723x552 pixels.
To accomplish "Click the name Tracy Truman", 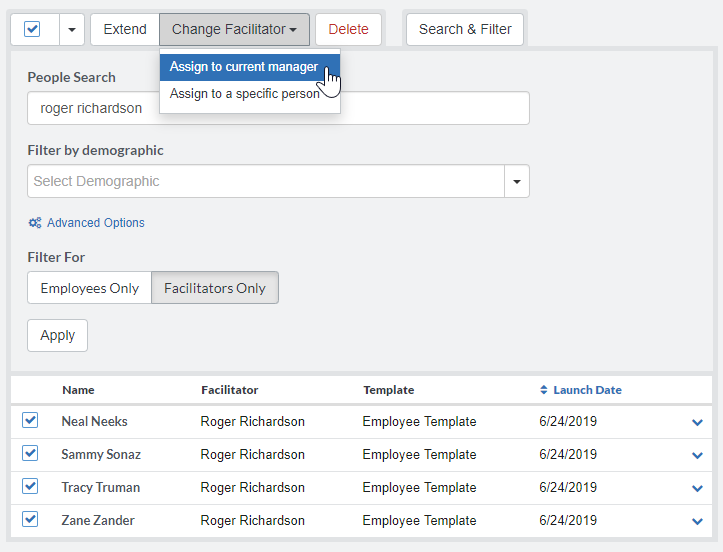I will point(101,487).
